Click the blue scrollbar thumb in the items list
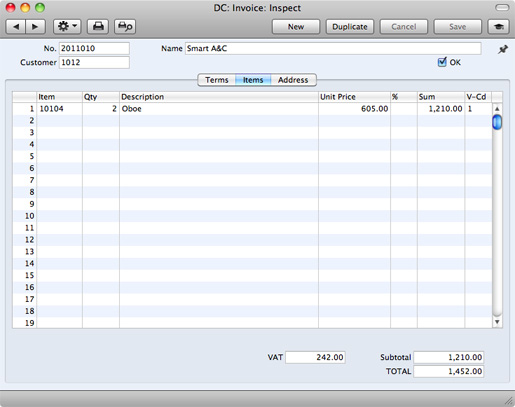The width and height of the screenshot is (515, 407). coord(497,122)
